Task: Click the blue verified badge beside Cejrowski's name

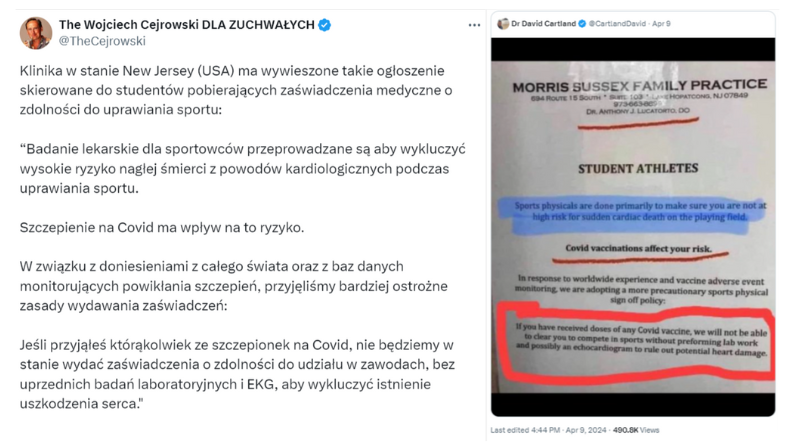Action: pyautogui.click(x=324, y=25)
